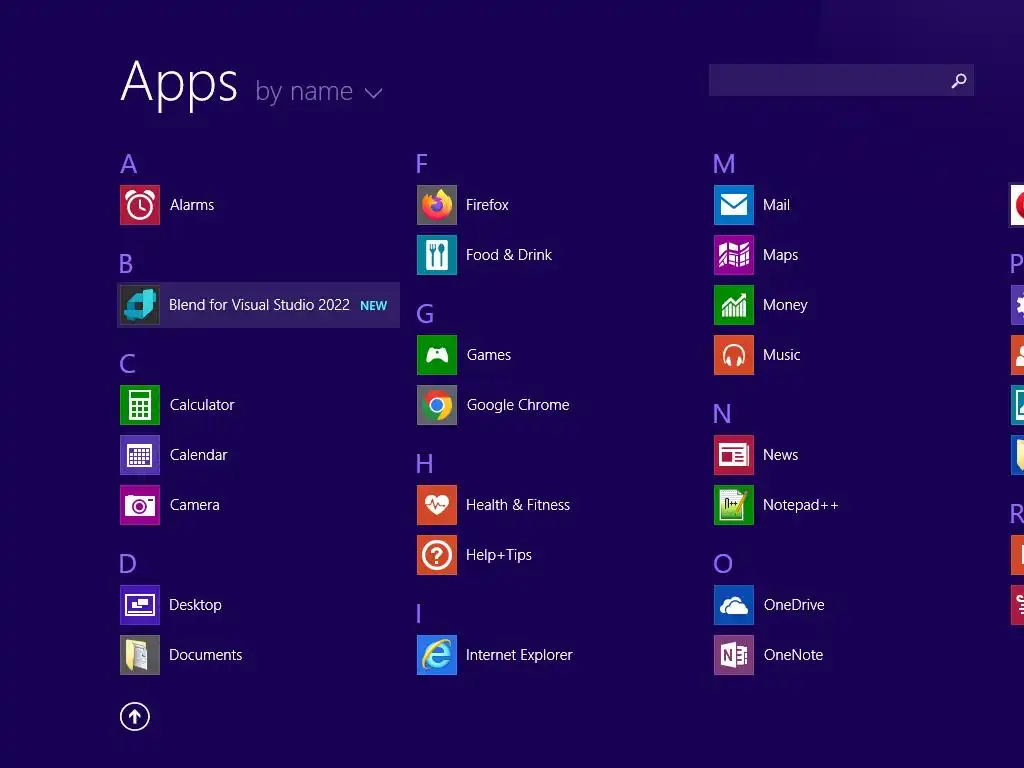Screen dimensions: 1024x768
Task: Click the 'Money' label text
Action: (785, 306)
